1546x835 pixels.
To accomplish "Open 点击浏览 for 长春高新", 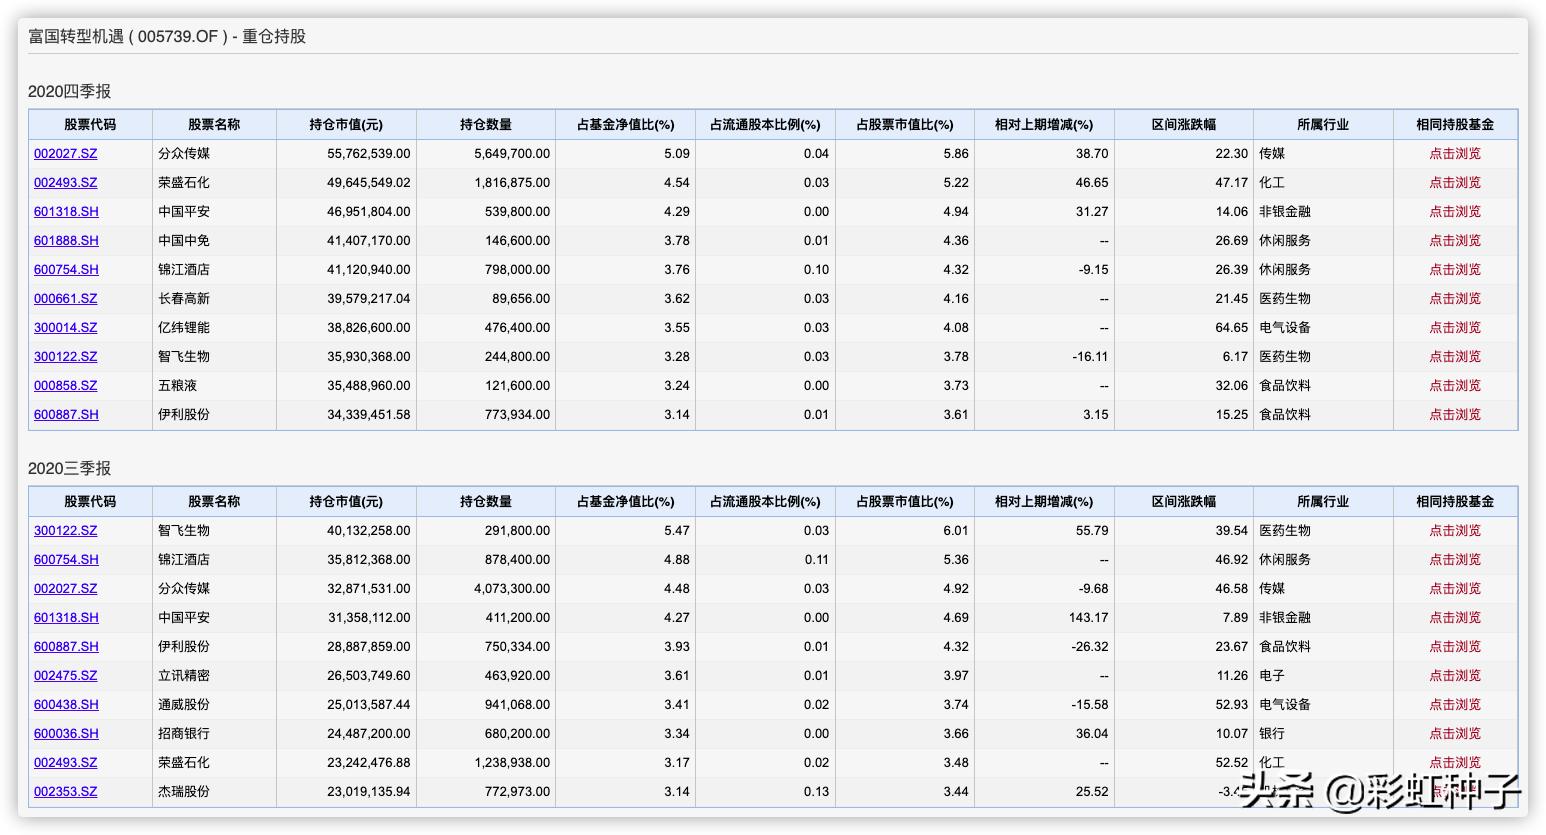I will coord(1454,299).
